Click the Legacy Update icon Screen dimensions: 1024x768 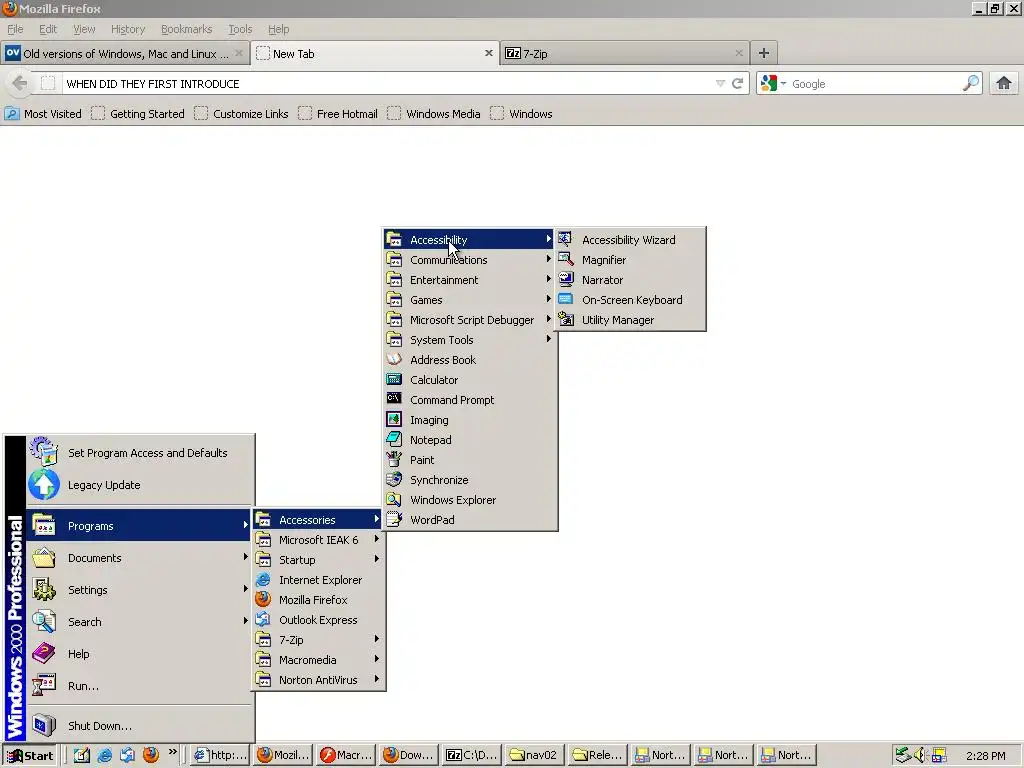44,485
